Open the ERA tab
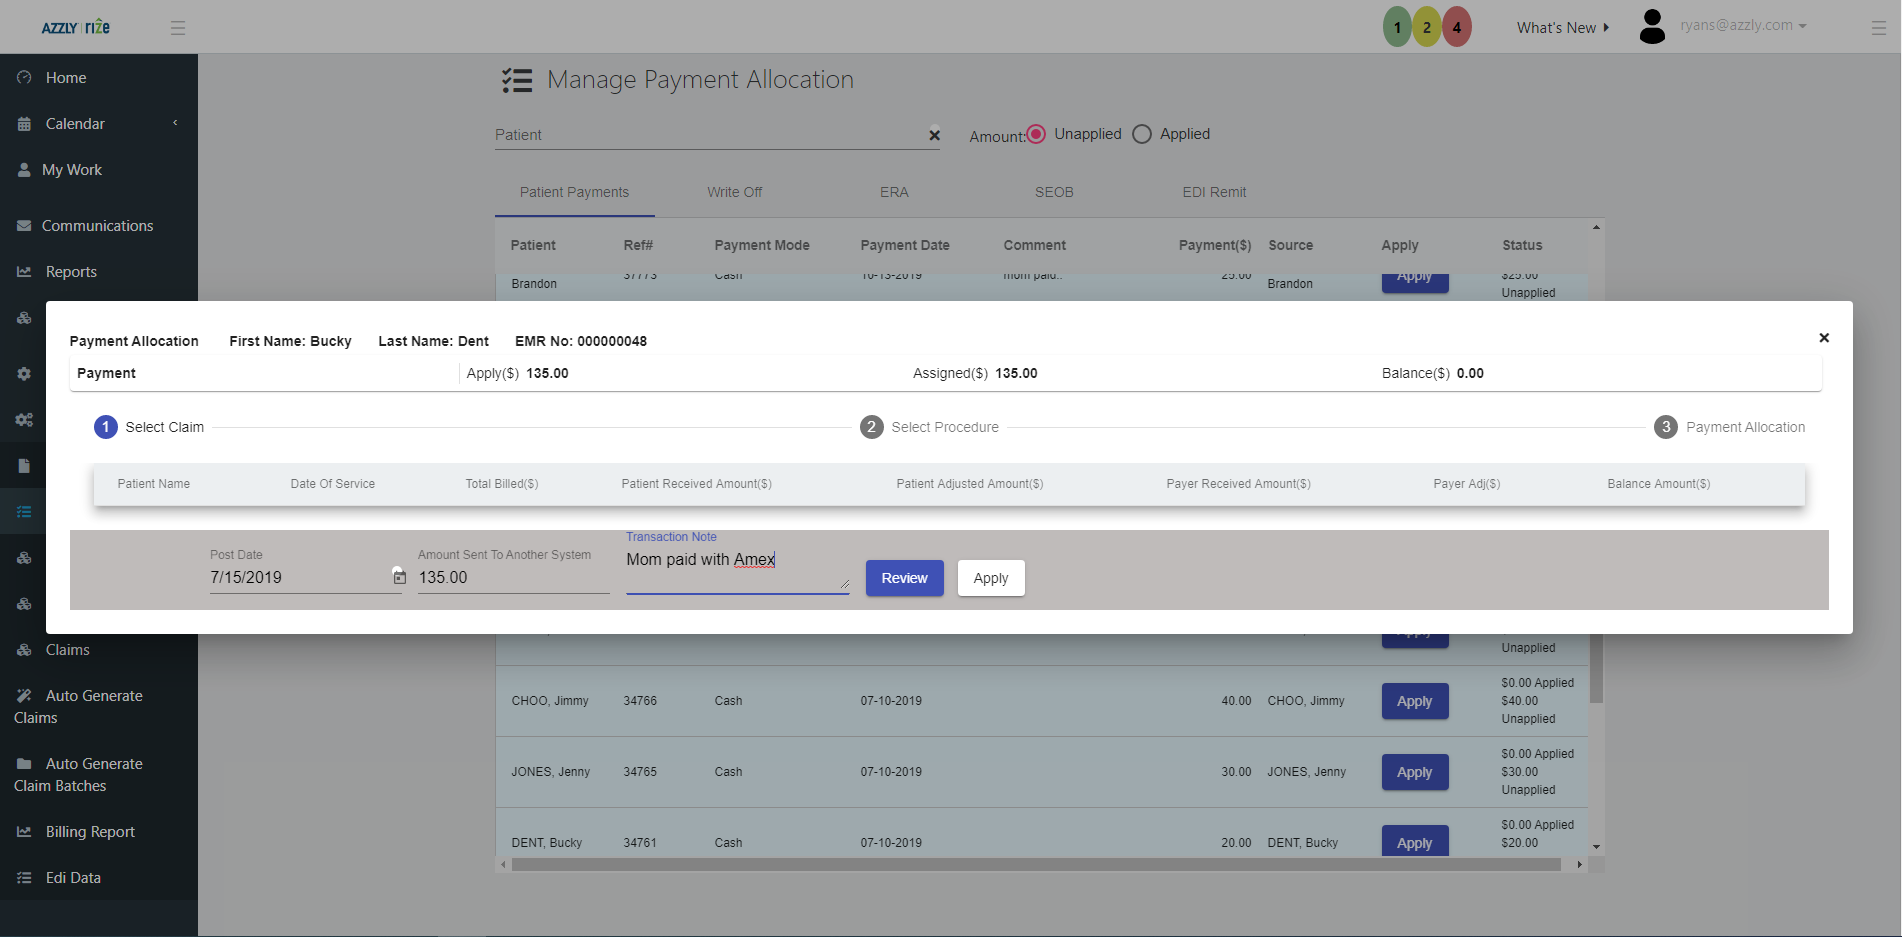 tap(894, 192)
